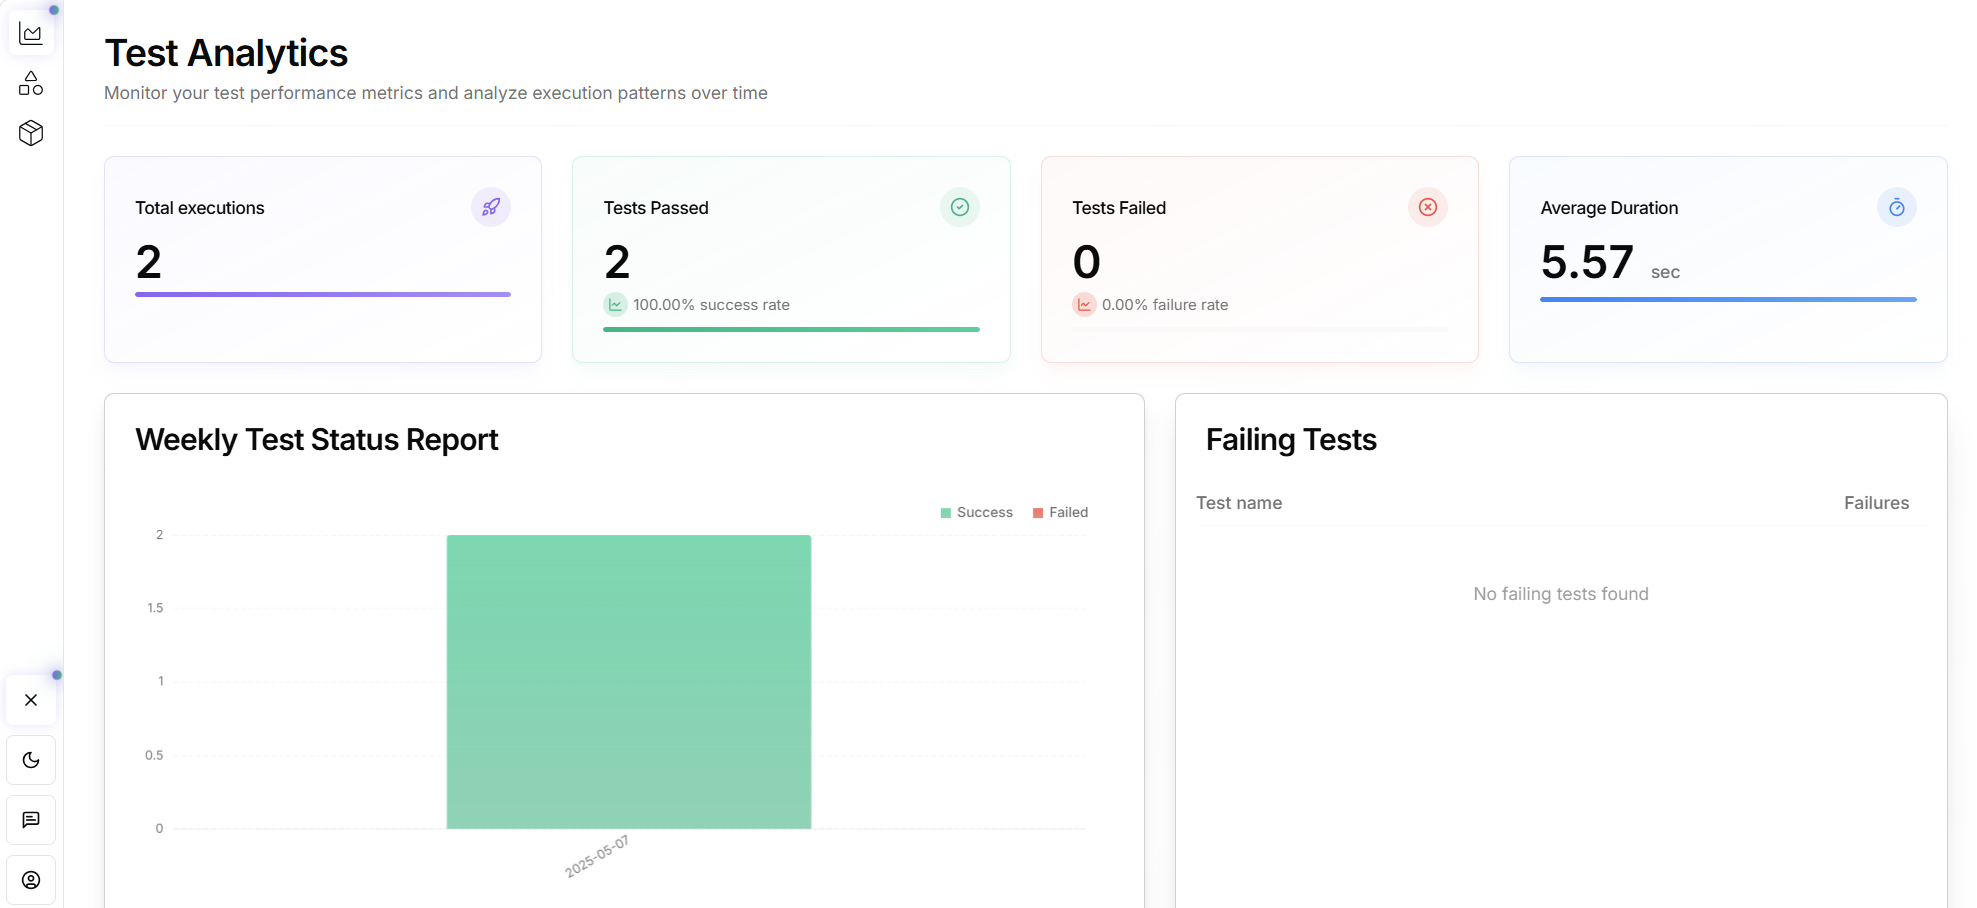1977x908 pixels.
Task: Toggle the Failed series in the chart legend
Action: 1059,512
